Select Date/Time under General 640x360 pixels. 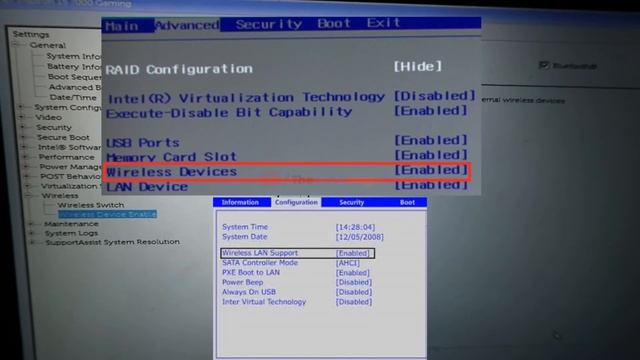pos(73,97)
